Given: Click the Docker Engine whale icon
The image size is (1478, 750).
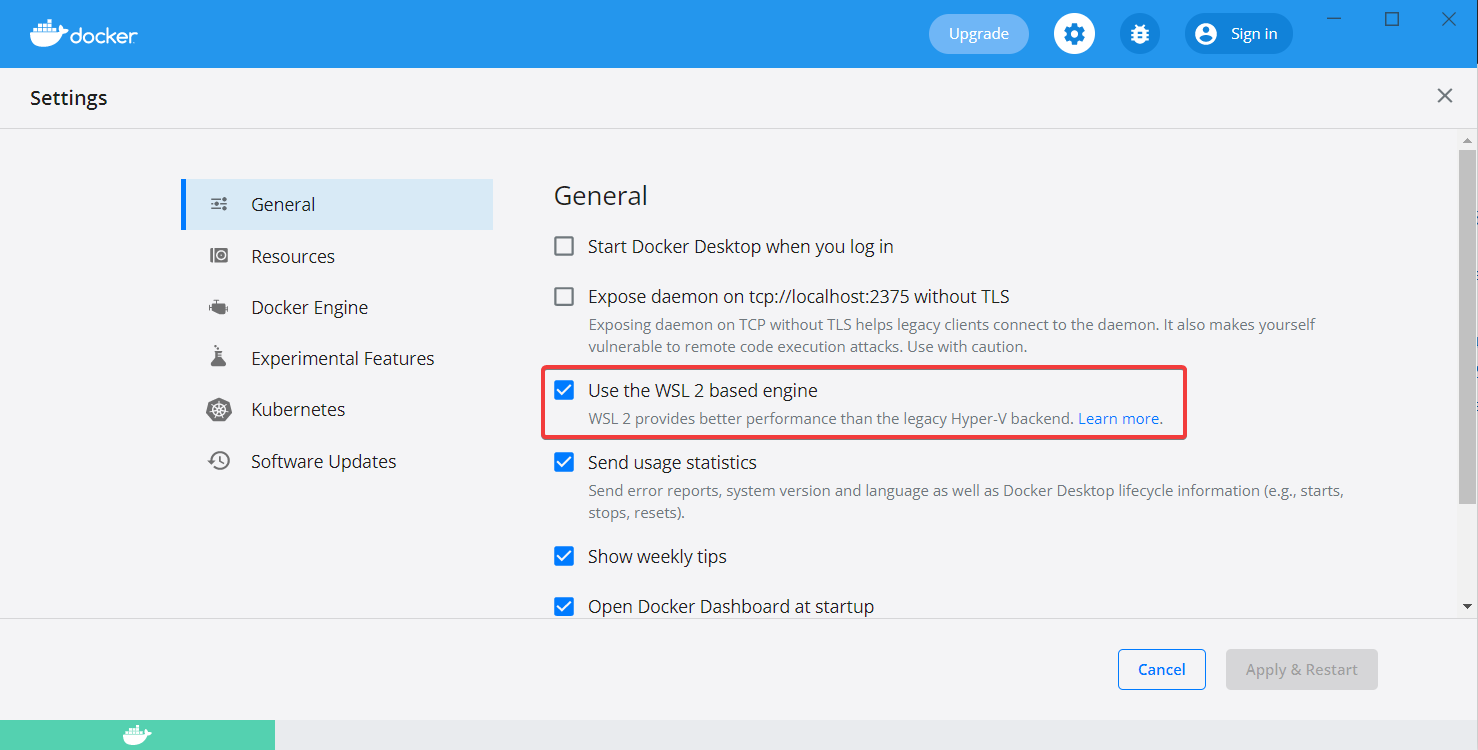Looking at the screenshot, I should (x=218, y=306).
